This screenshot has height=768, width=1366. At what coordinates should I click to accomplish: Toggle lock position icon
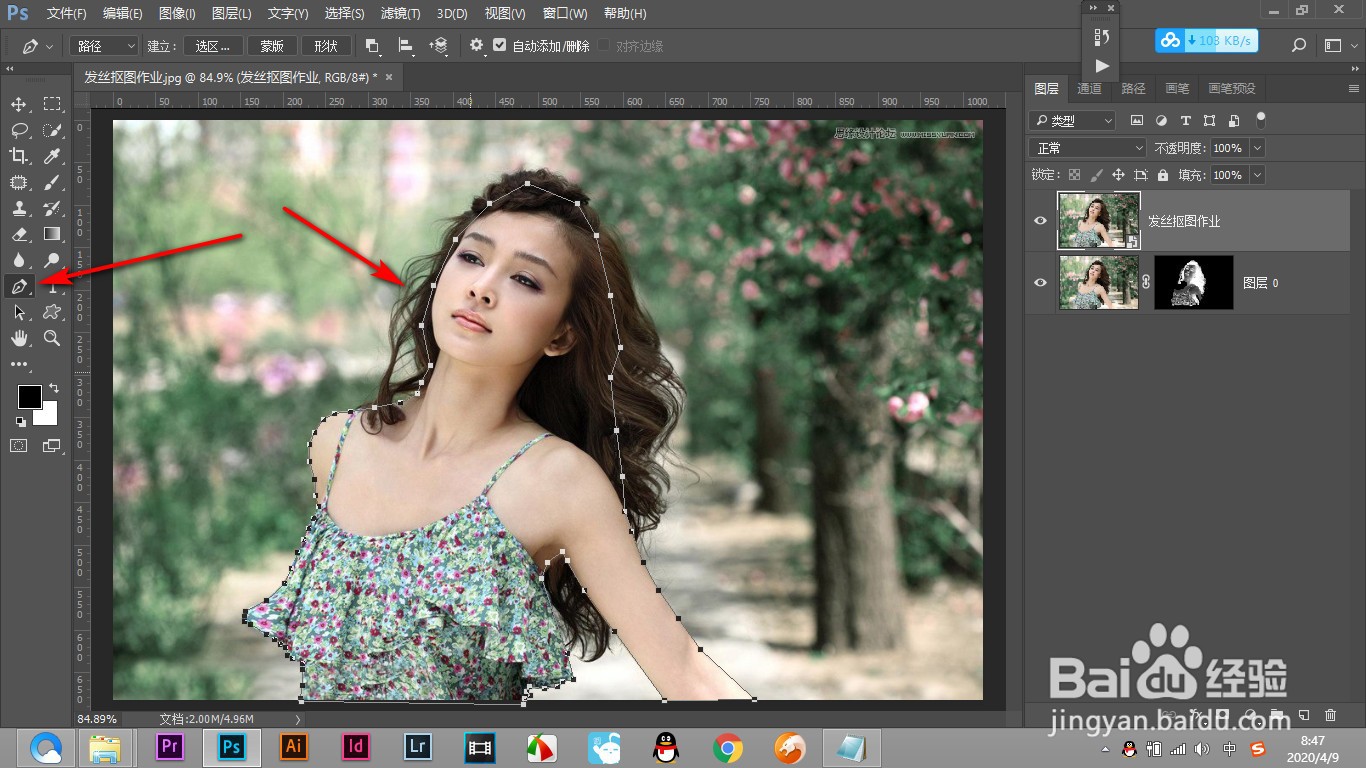pyautogui.click(x=1119, y=175)
